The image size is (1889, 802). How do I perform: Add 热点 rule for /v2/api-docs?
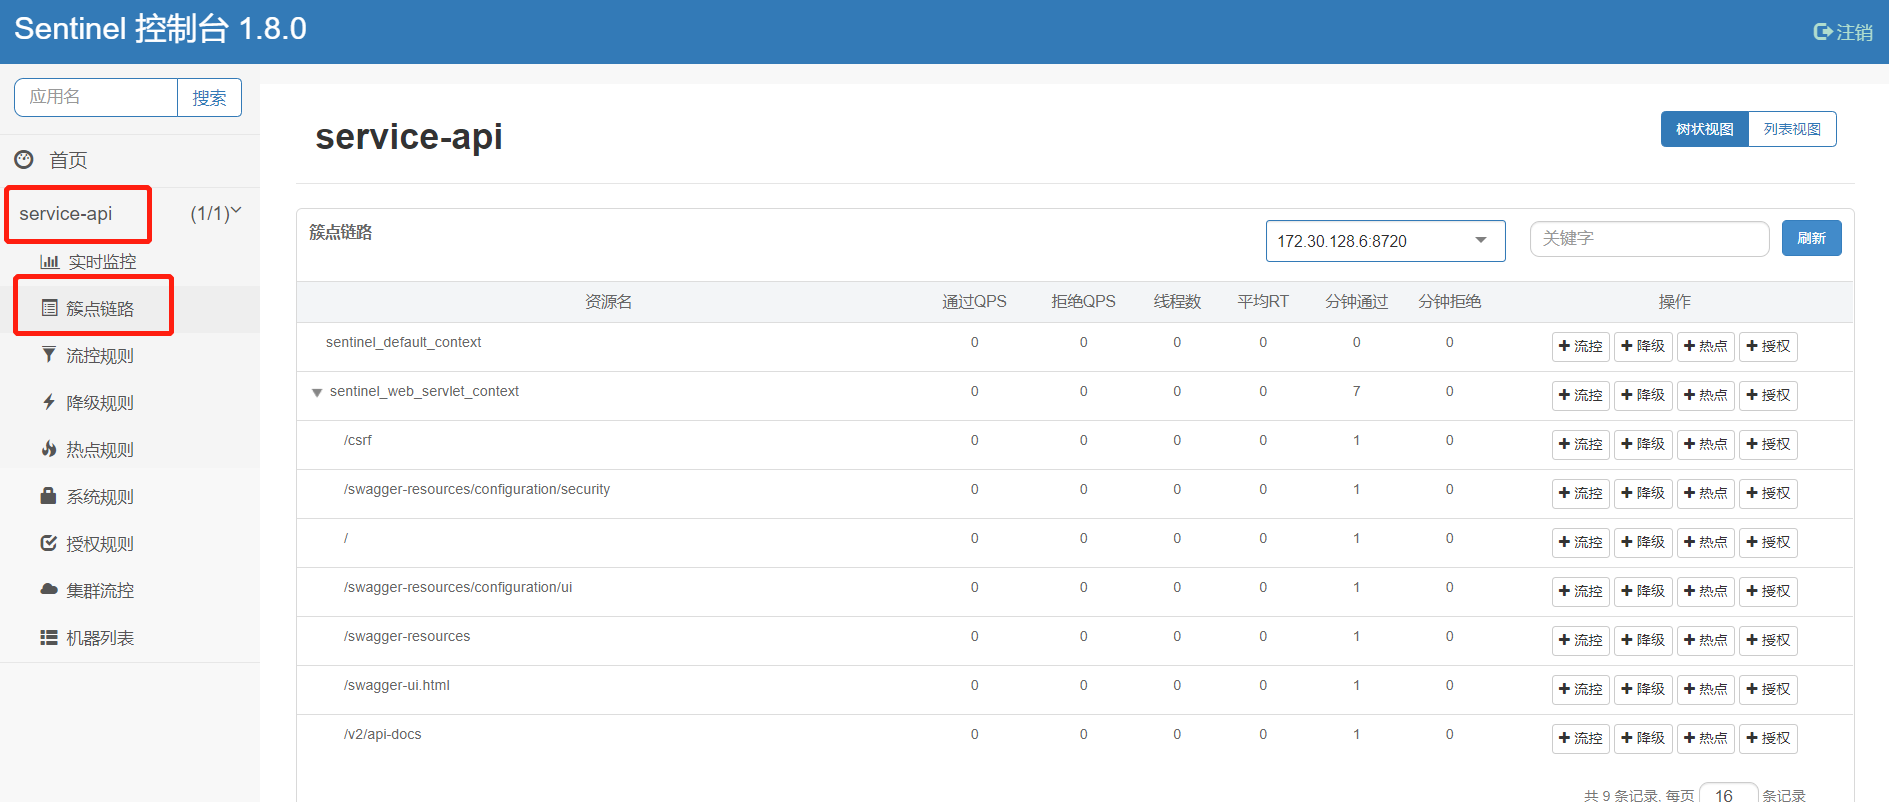tap(1705, 738)
